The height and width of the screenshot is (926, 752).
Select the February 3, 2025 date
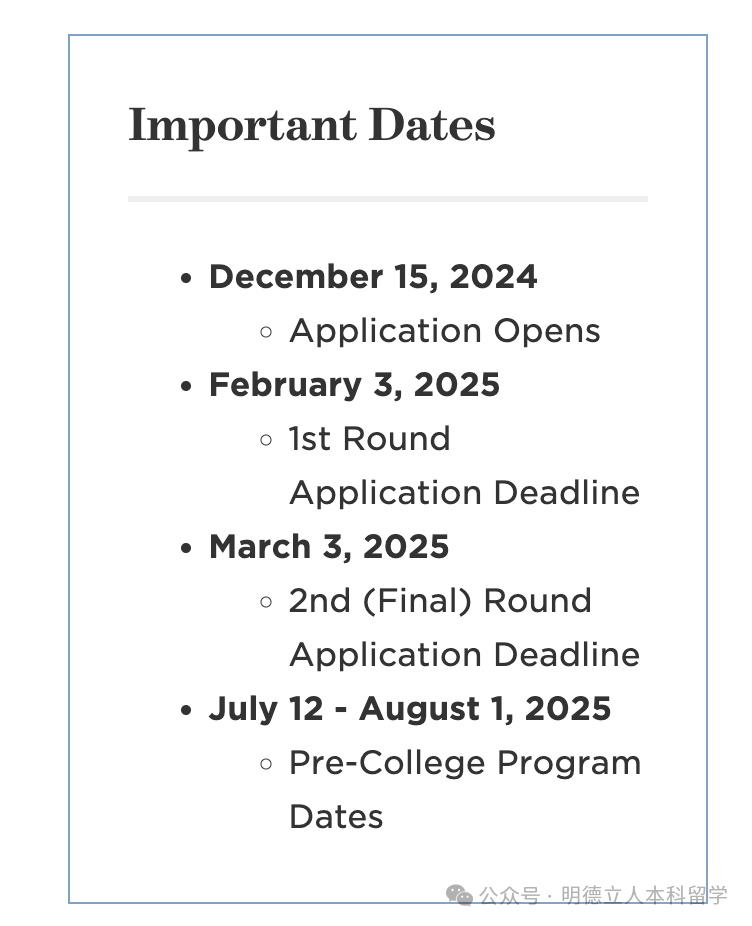tap(354, 385)
